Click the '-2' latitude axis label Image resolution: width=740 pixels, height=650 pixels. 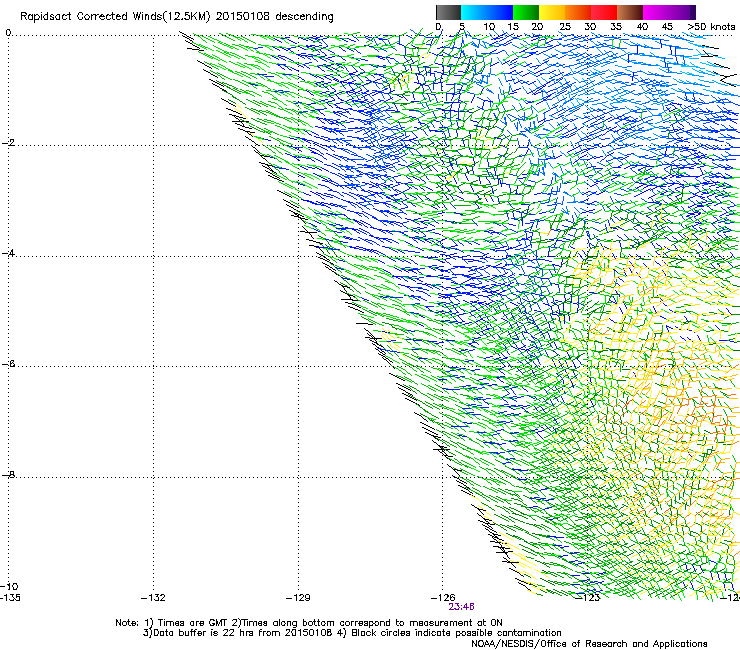8,143
